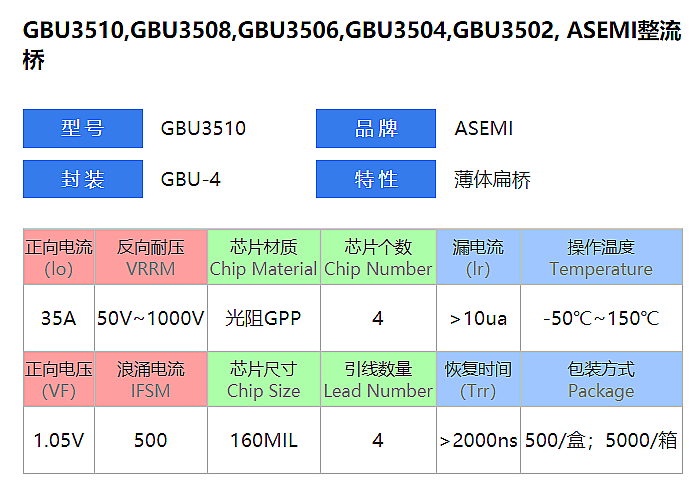Click the IFSM value 500 cell
The height and width of the screenshot is (484, 695).
(151, 440)
